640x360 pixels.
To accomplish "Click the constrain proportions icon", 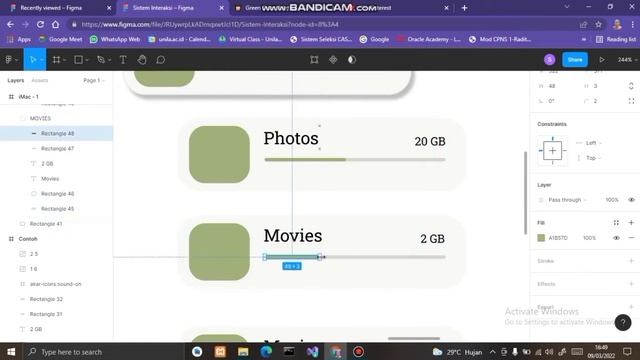I will [631, 86].
